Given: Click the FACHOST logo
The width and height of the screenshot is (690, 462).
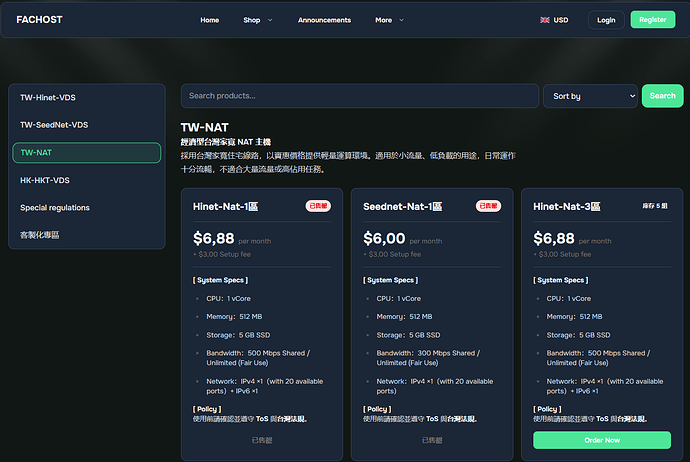Looking at the screenshot, I should point(39,20).
